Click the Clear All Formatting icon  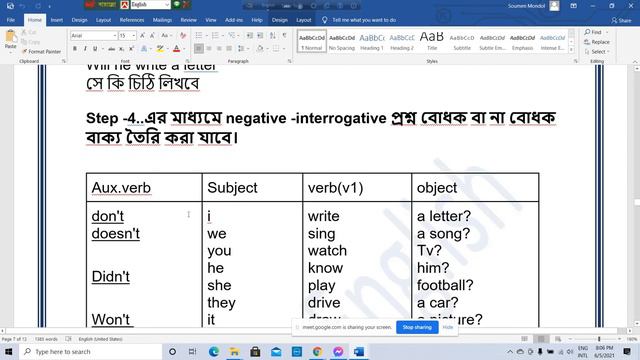pos(183,36)
